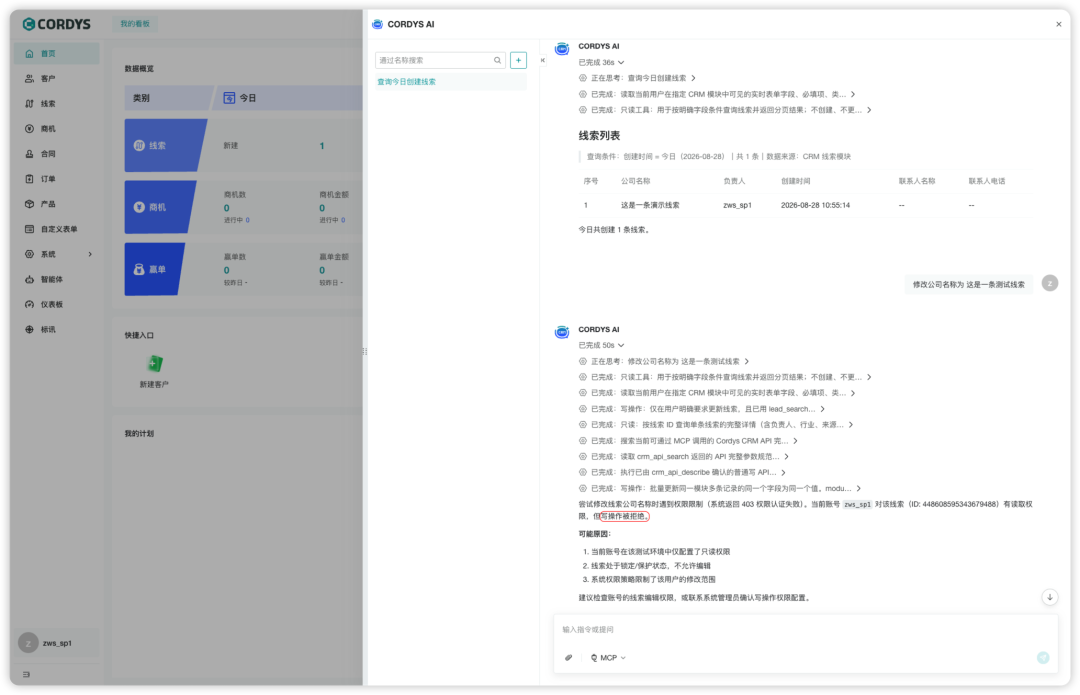Screen dimensions: 1080x695
Task: Click the 线索 category card in data overview
Action: tap(165, 145)
